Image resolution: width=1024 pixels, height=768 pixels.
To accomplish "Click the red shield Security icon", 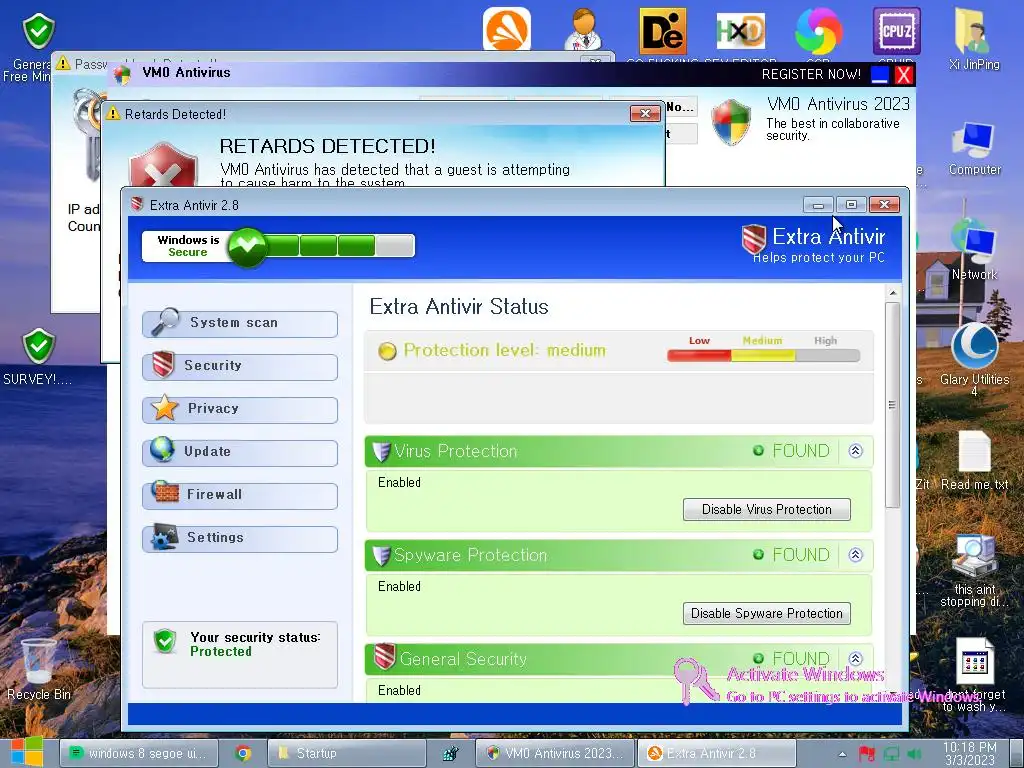I will point(163,364).
